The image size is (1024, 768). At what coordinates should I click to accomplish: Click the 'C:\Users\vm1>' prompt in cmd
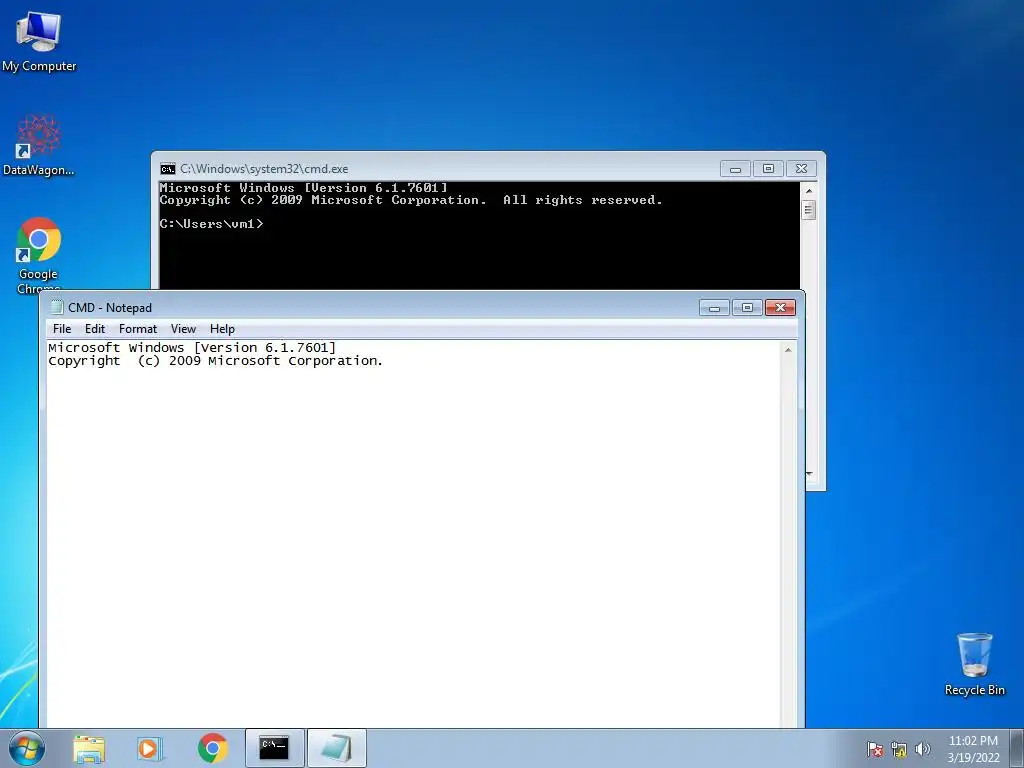(x=211, y=224)
